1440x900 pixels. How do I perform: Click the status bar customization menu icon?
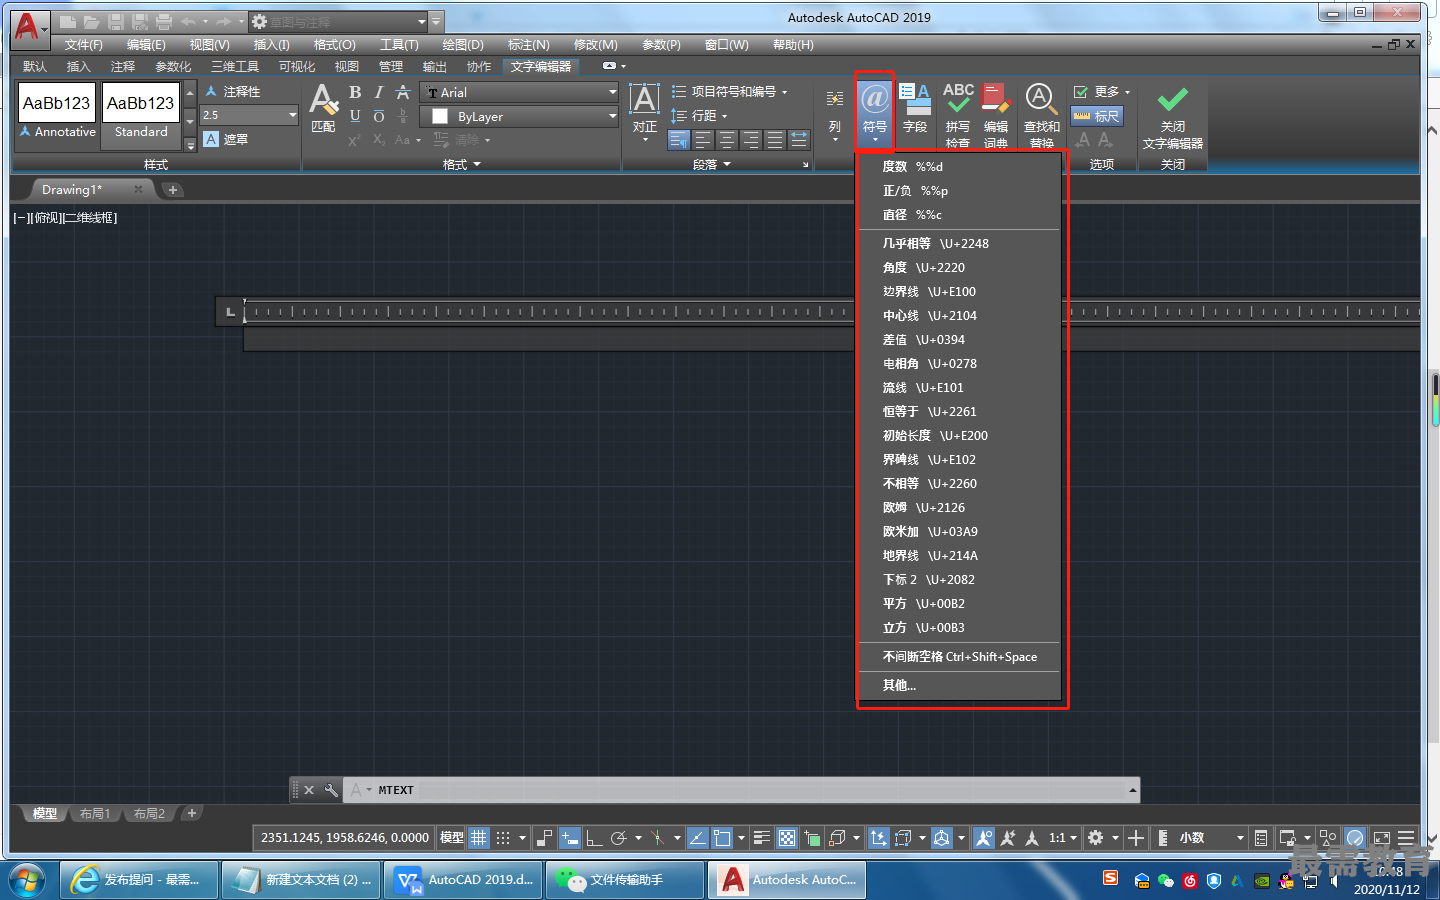(x=1406, y=838)
